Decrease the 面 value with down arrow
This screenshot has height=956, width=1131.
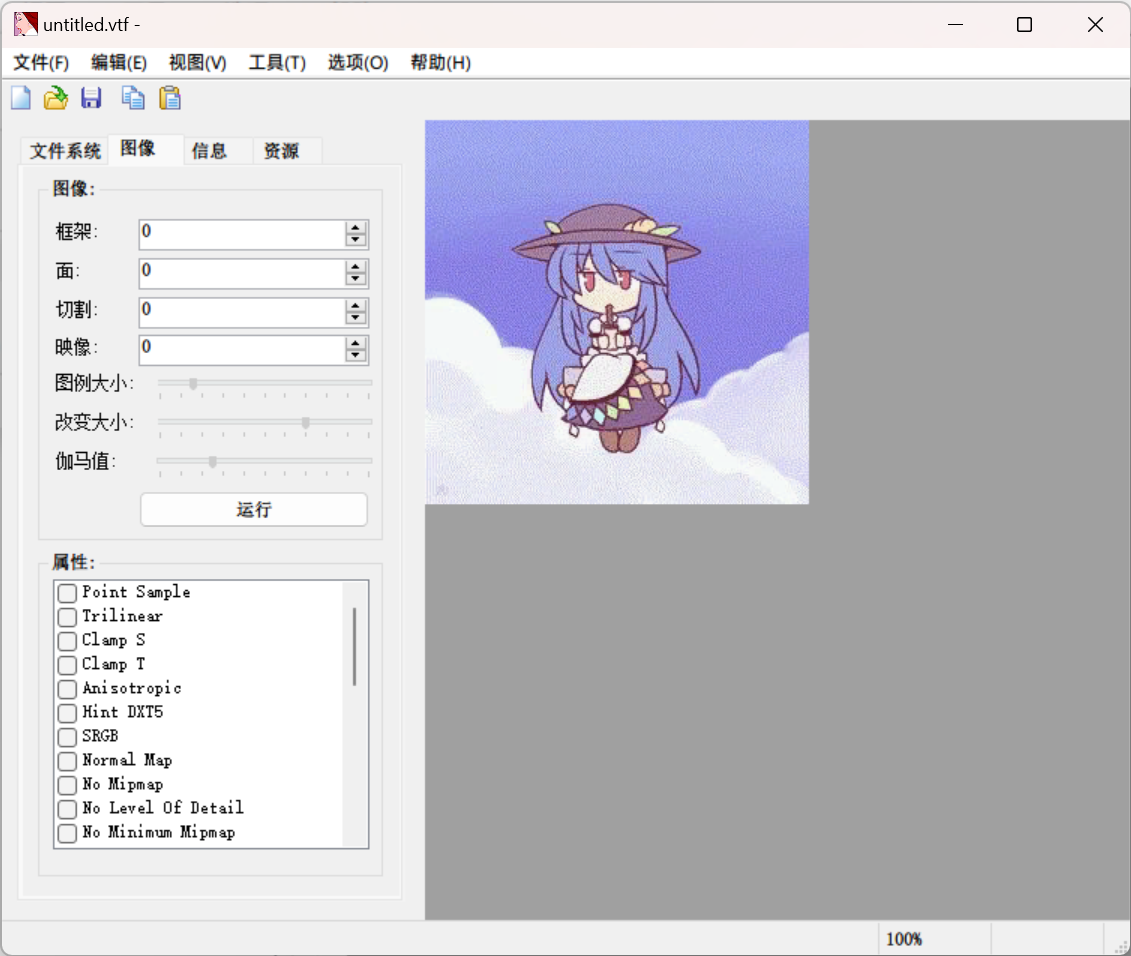(356, 280)
